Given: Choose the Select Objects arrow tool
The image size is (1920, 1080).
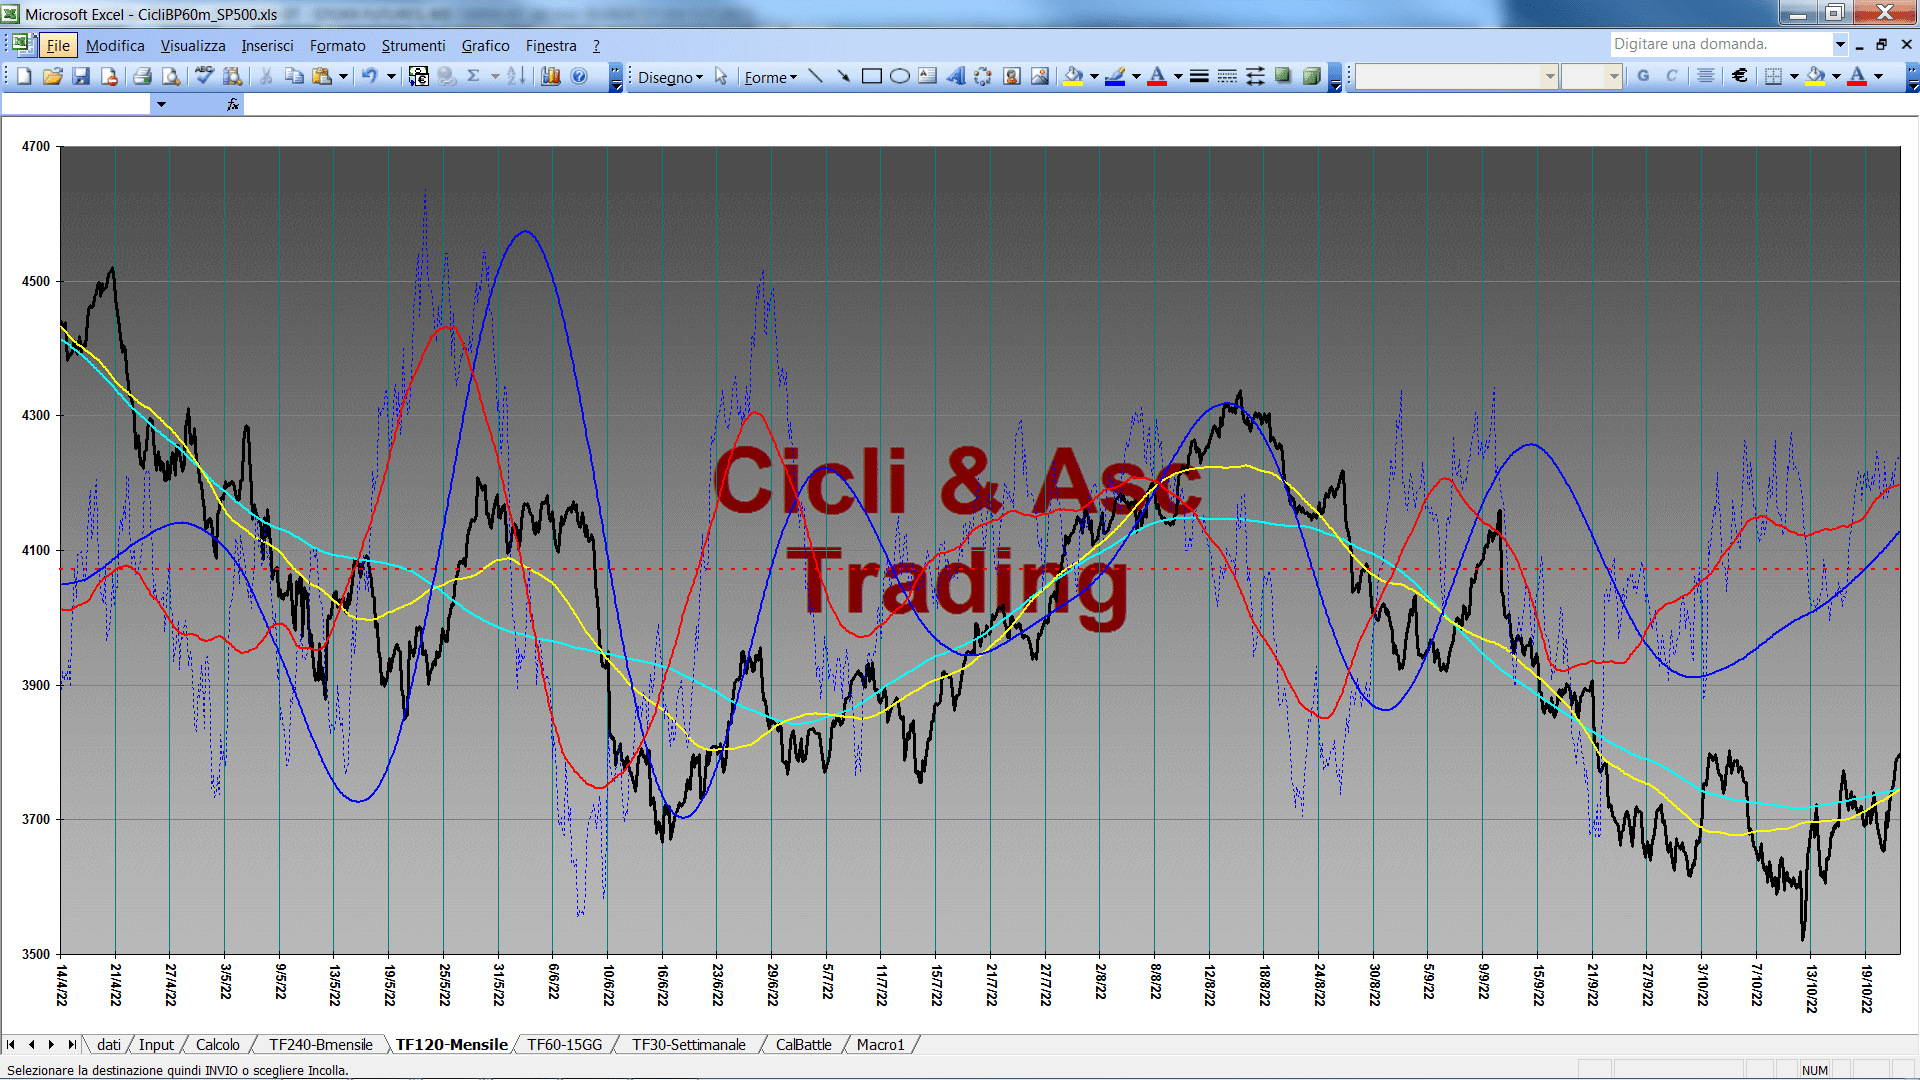Looking at the screenshot, I should point(721,77).
